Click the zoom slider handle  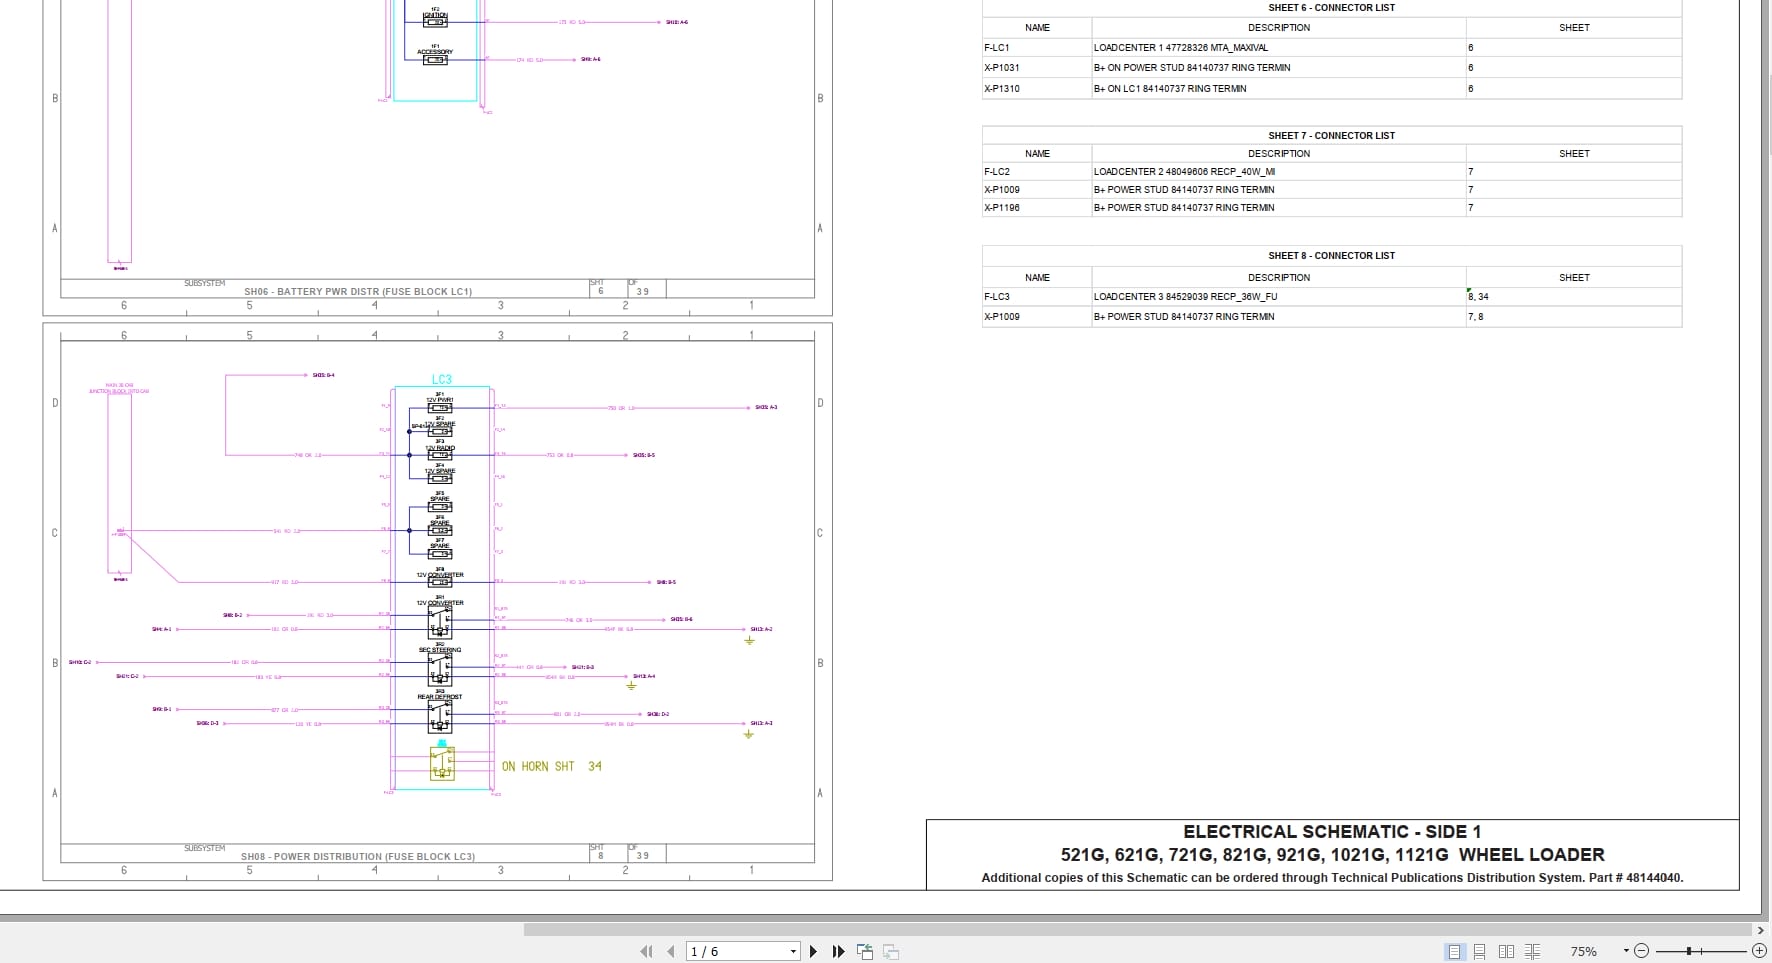(x=1689, y=951)
